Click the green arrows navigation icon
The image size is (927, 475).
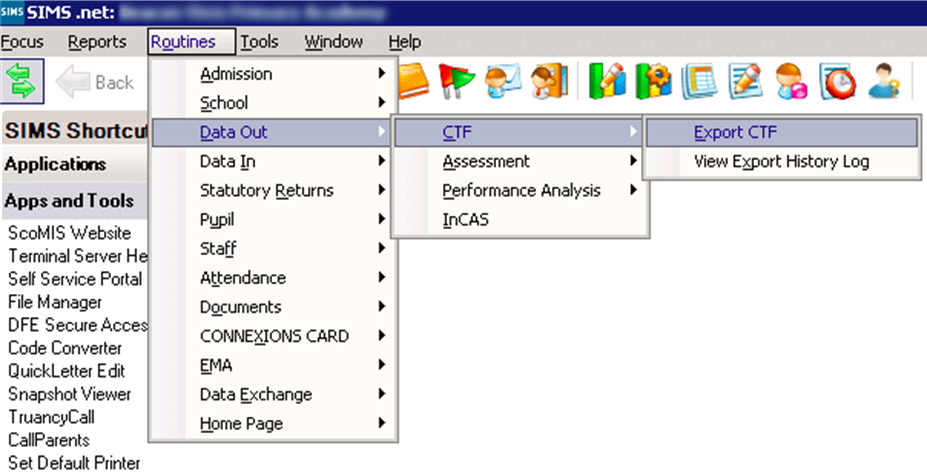[21, 81]
